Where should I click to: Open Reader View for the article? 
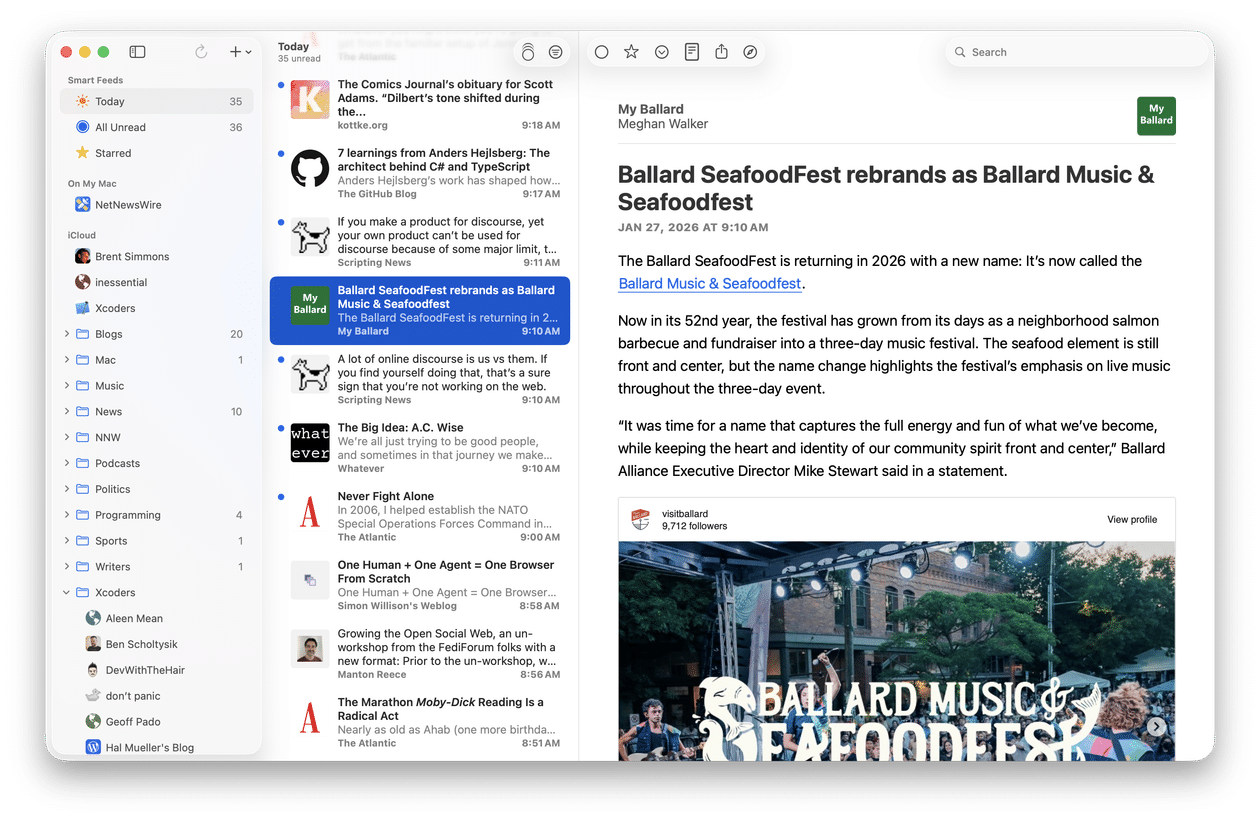(x=691, y=51)
